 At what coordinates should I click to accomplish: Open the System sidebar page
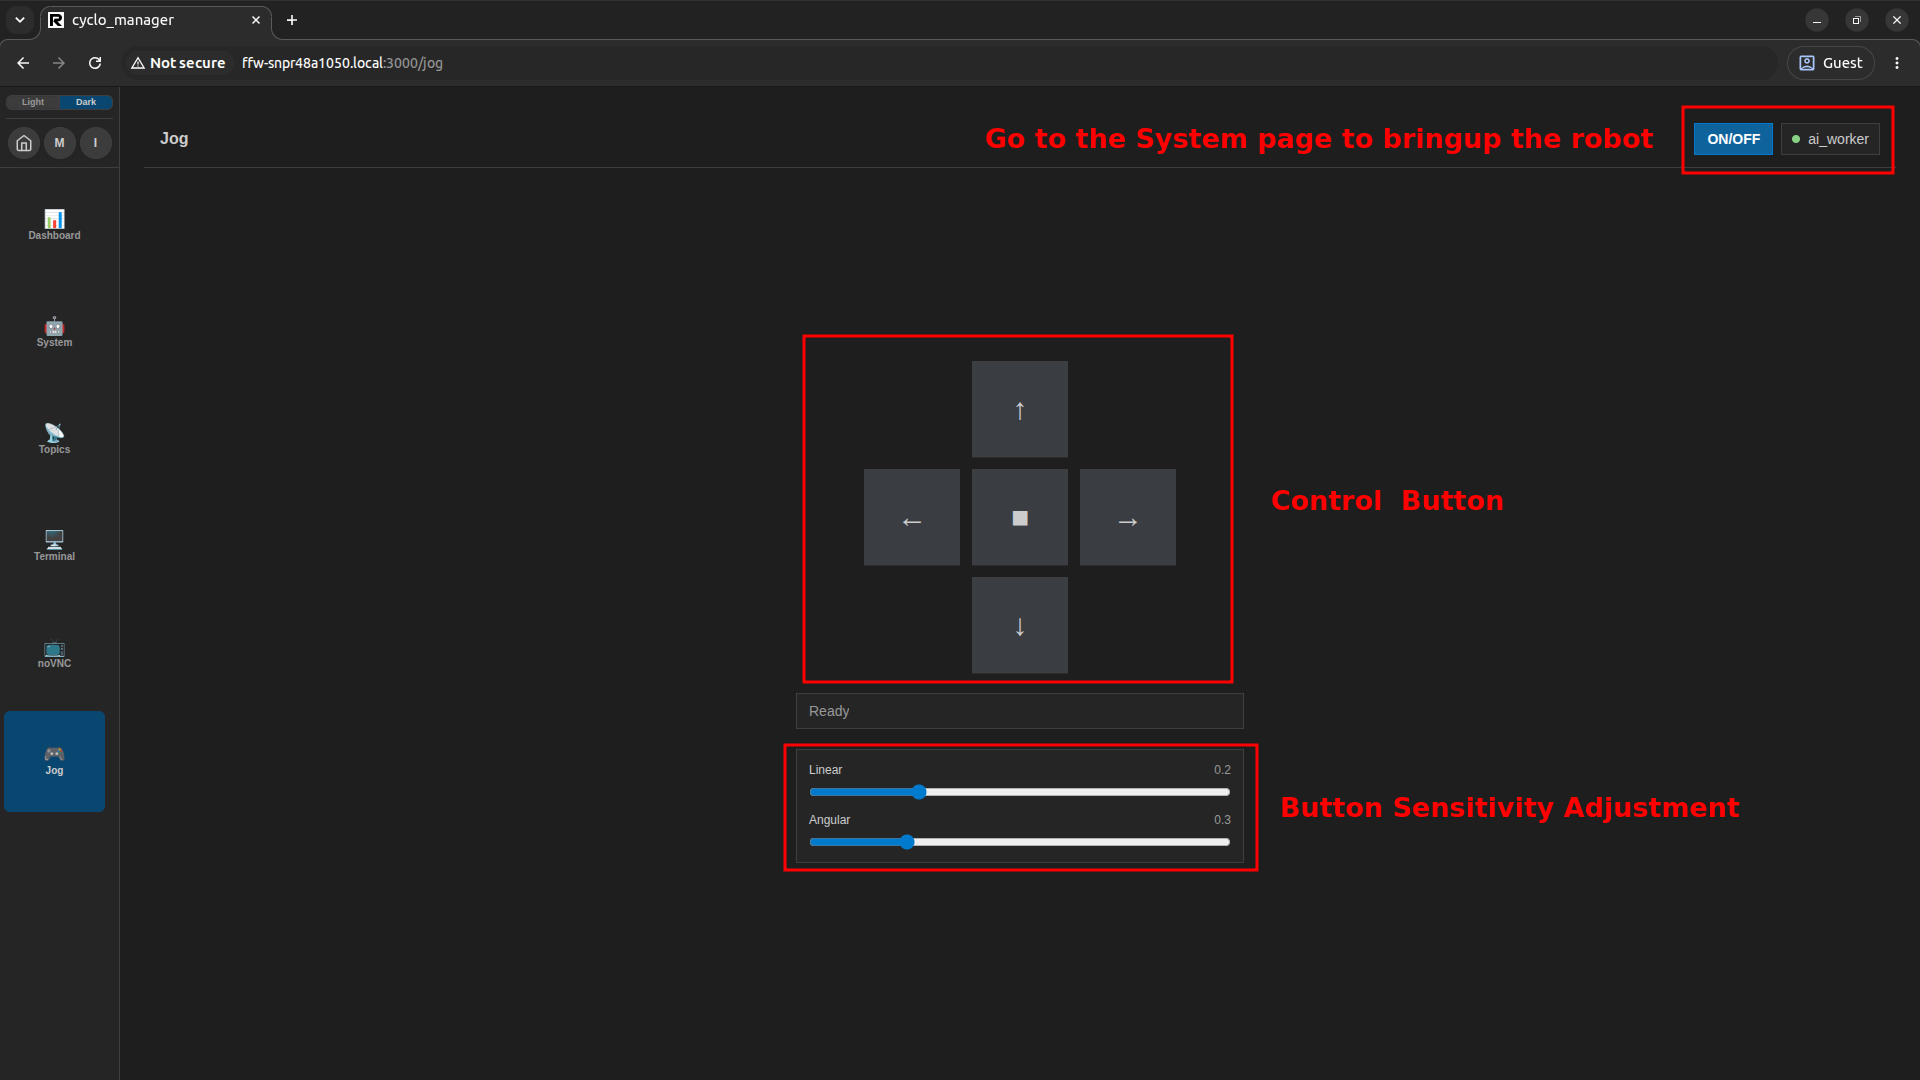(x=54, y=332)
